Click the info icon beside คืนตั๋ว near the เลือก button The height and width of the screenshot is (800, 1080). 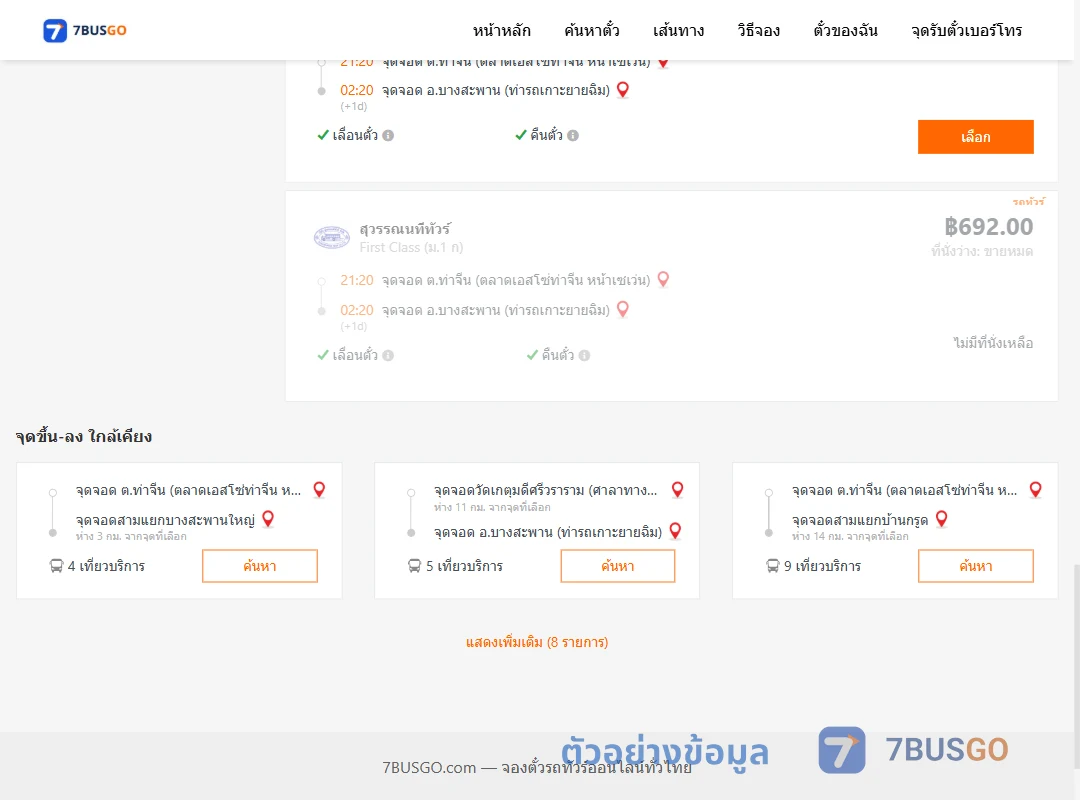573,136
